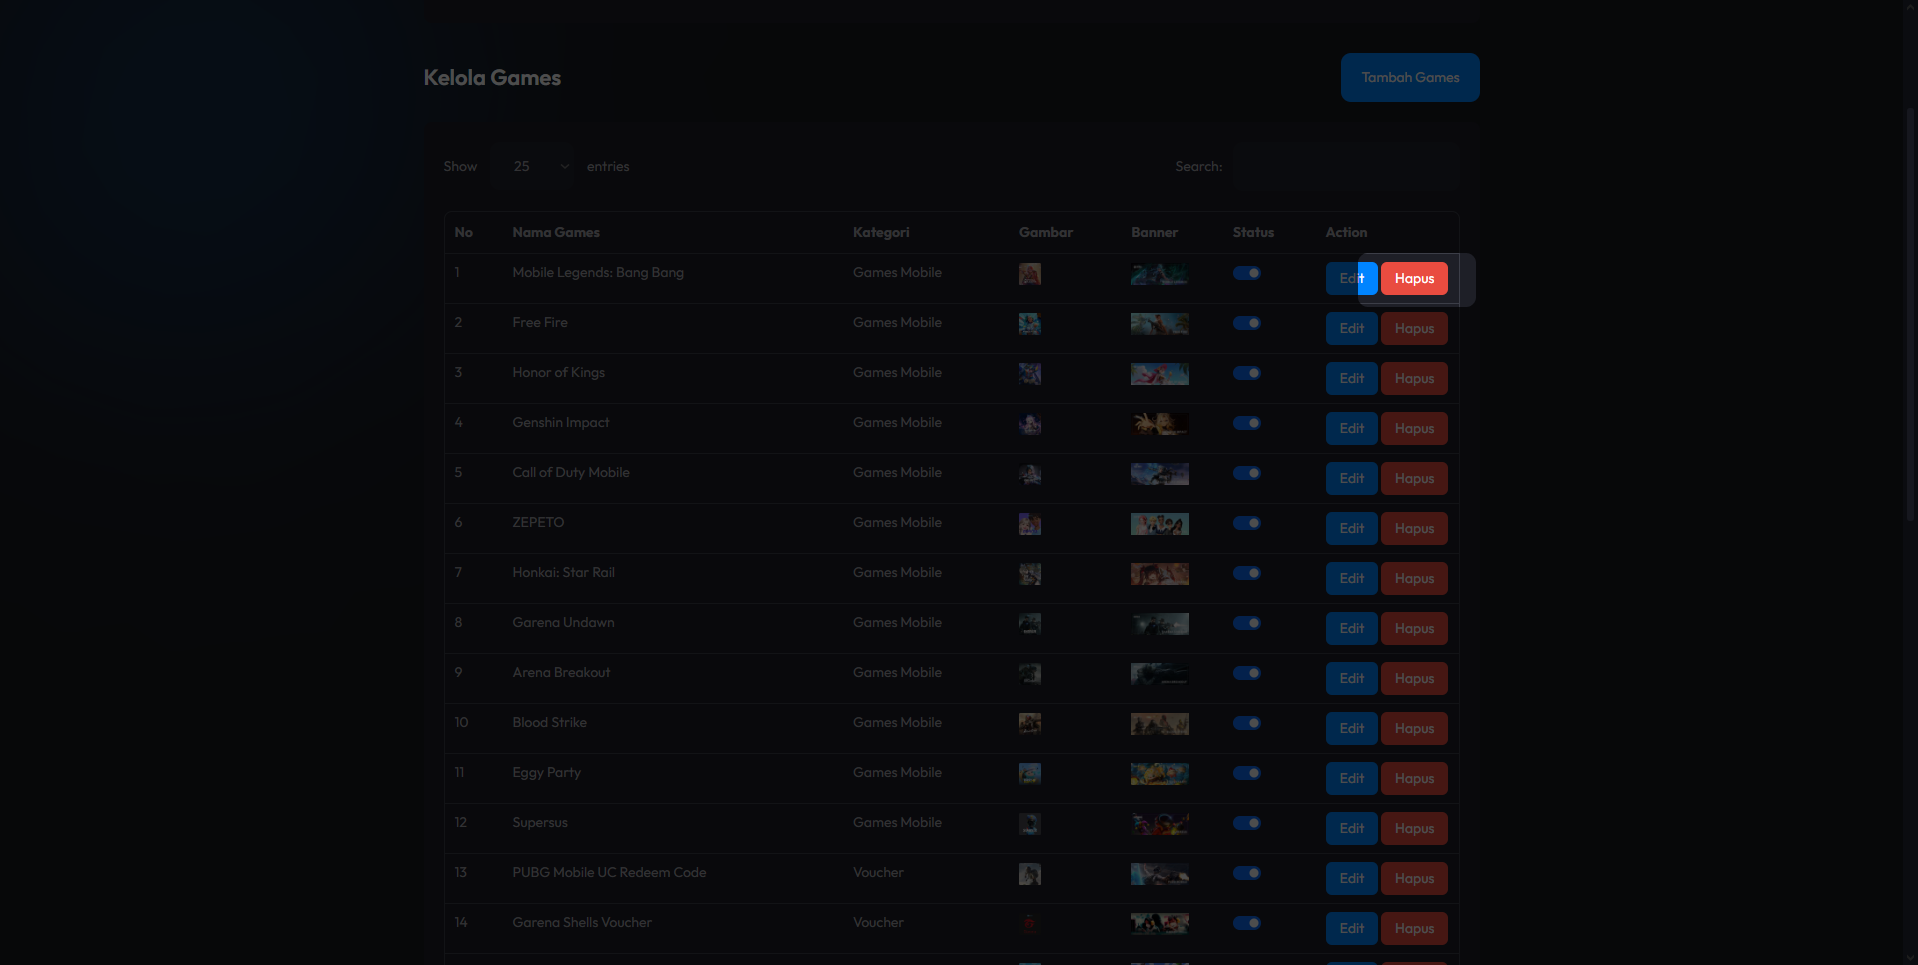Open Garena Undawn banner thumbnail

click(x=1160, y=624)
